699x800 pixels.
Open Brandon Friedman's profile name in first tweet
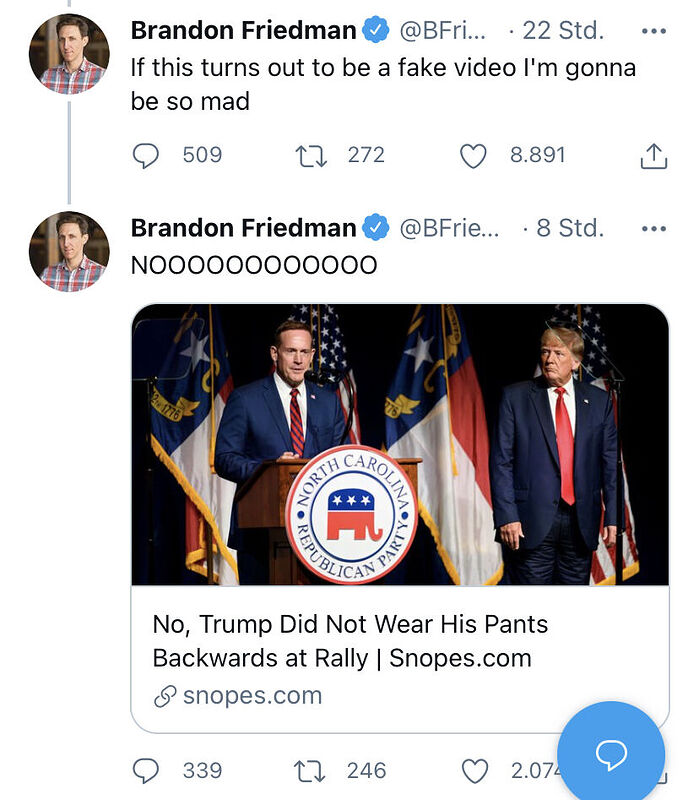pyautogui.click(x=243, y=31)
